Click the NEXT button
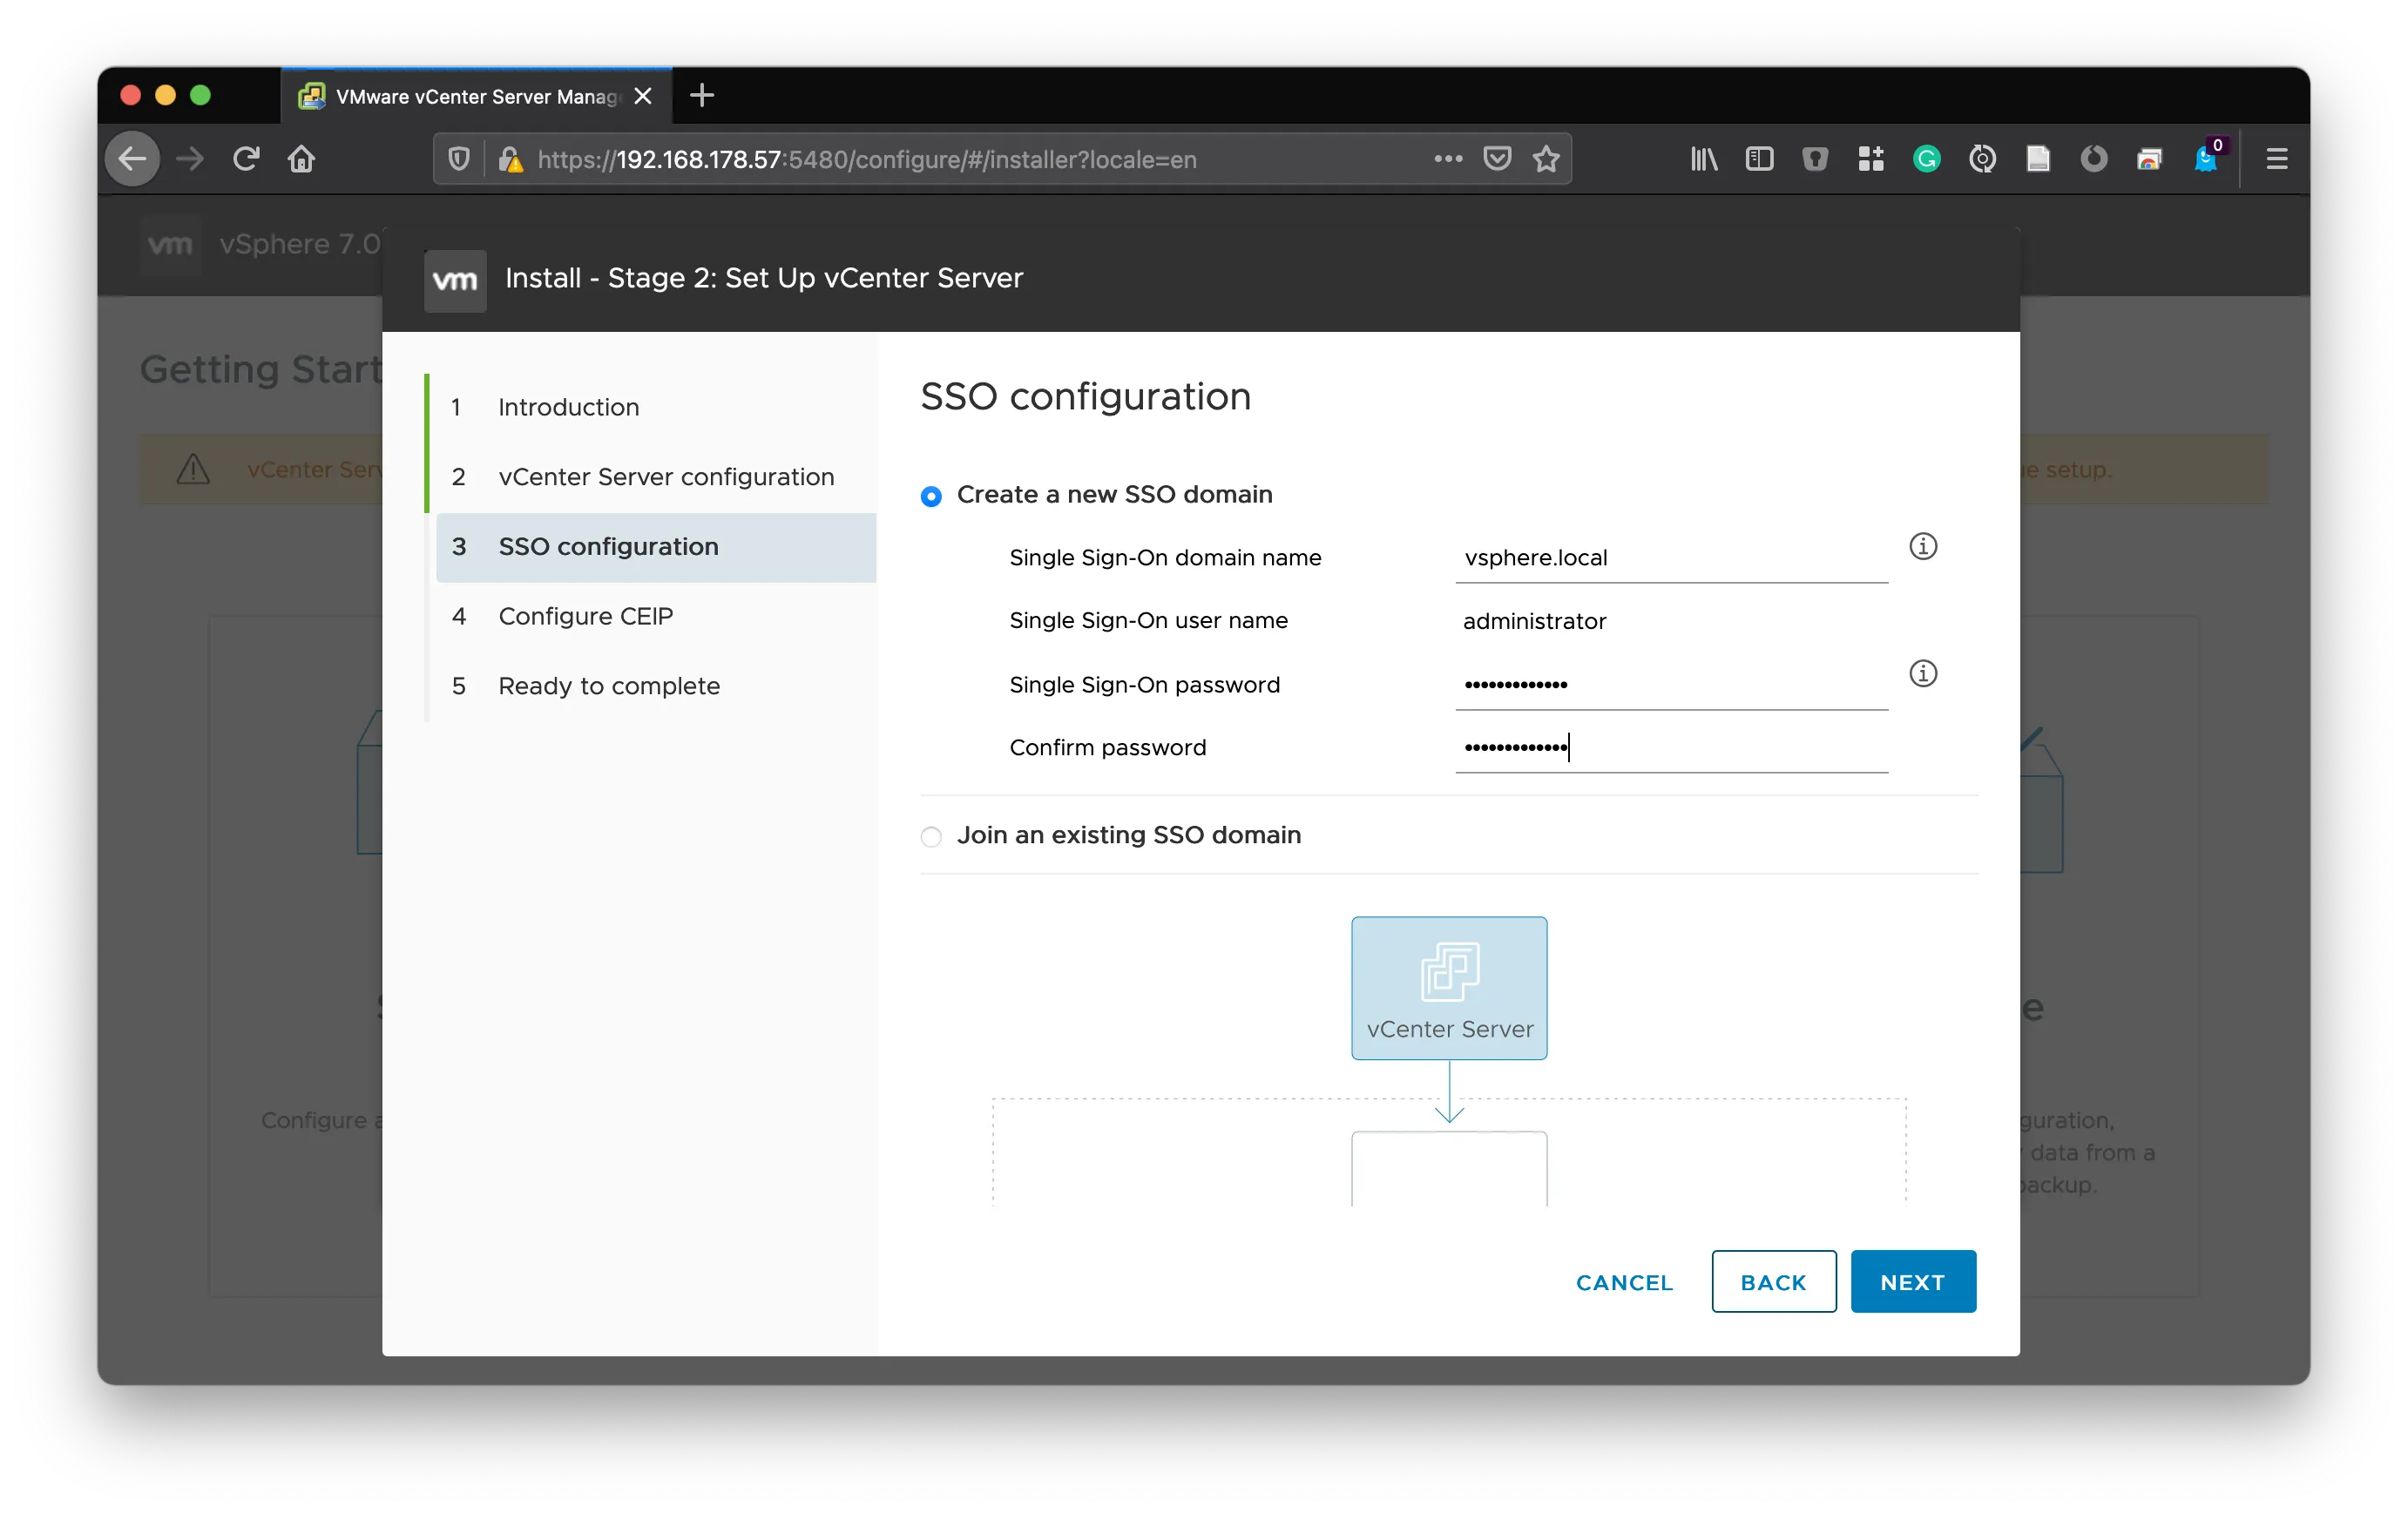The image size is (2408, 1514). pos(1912,1281)
